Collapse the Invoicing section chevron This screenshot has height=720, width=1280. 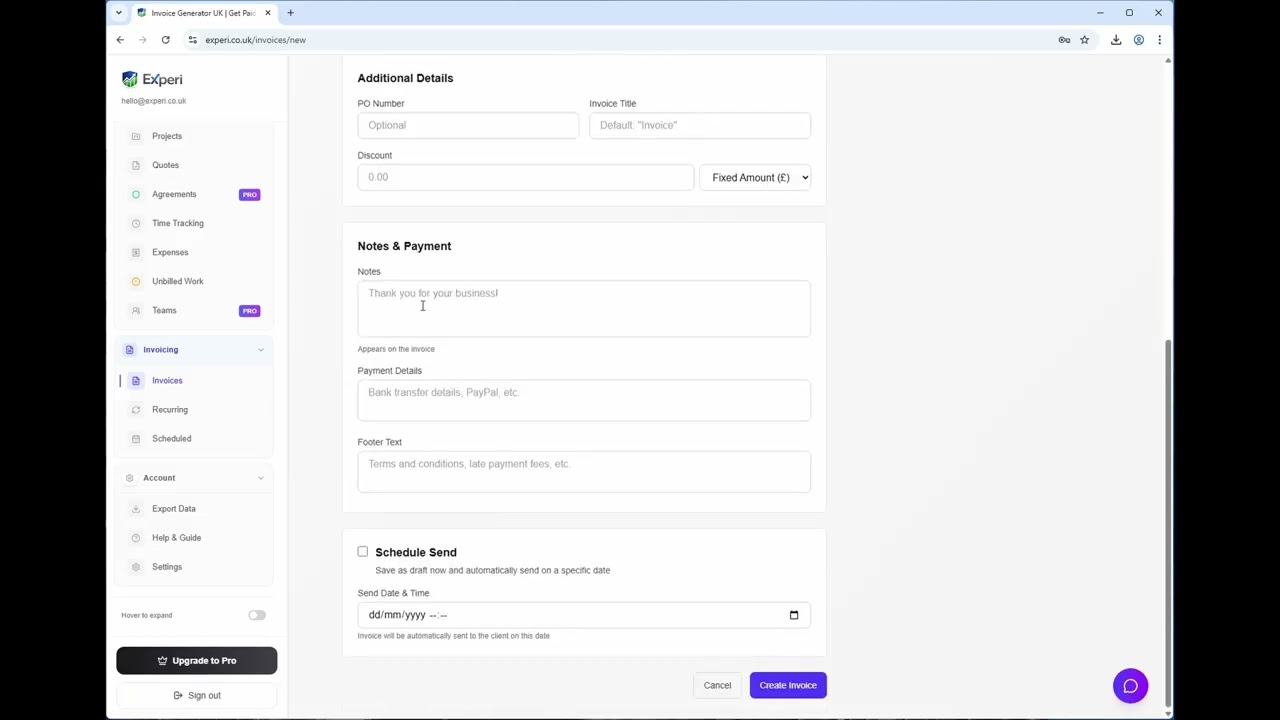261,349
